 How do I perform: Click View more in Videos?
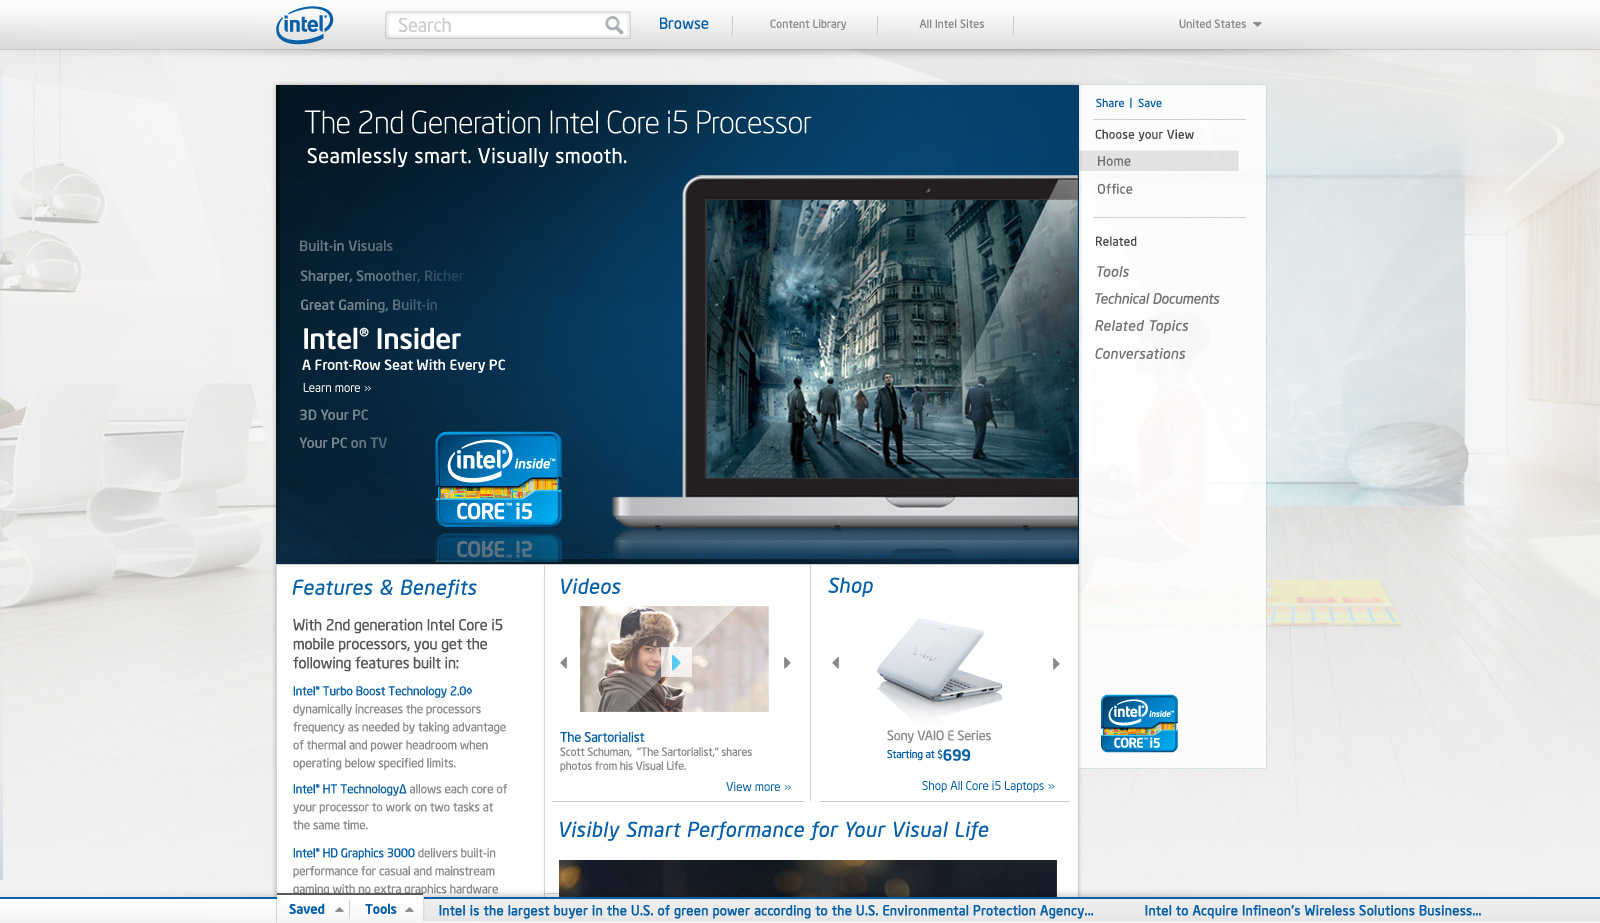point(758,787)
